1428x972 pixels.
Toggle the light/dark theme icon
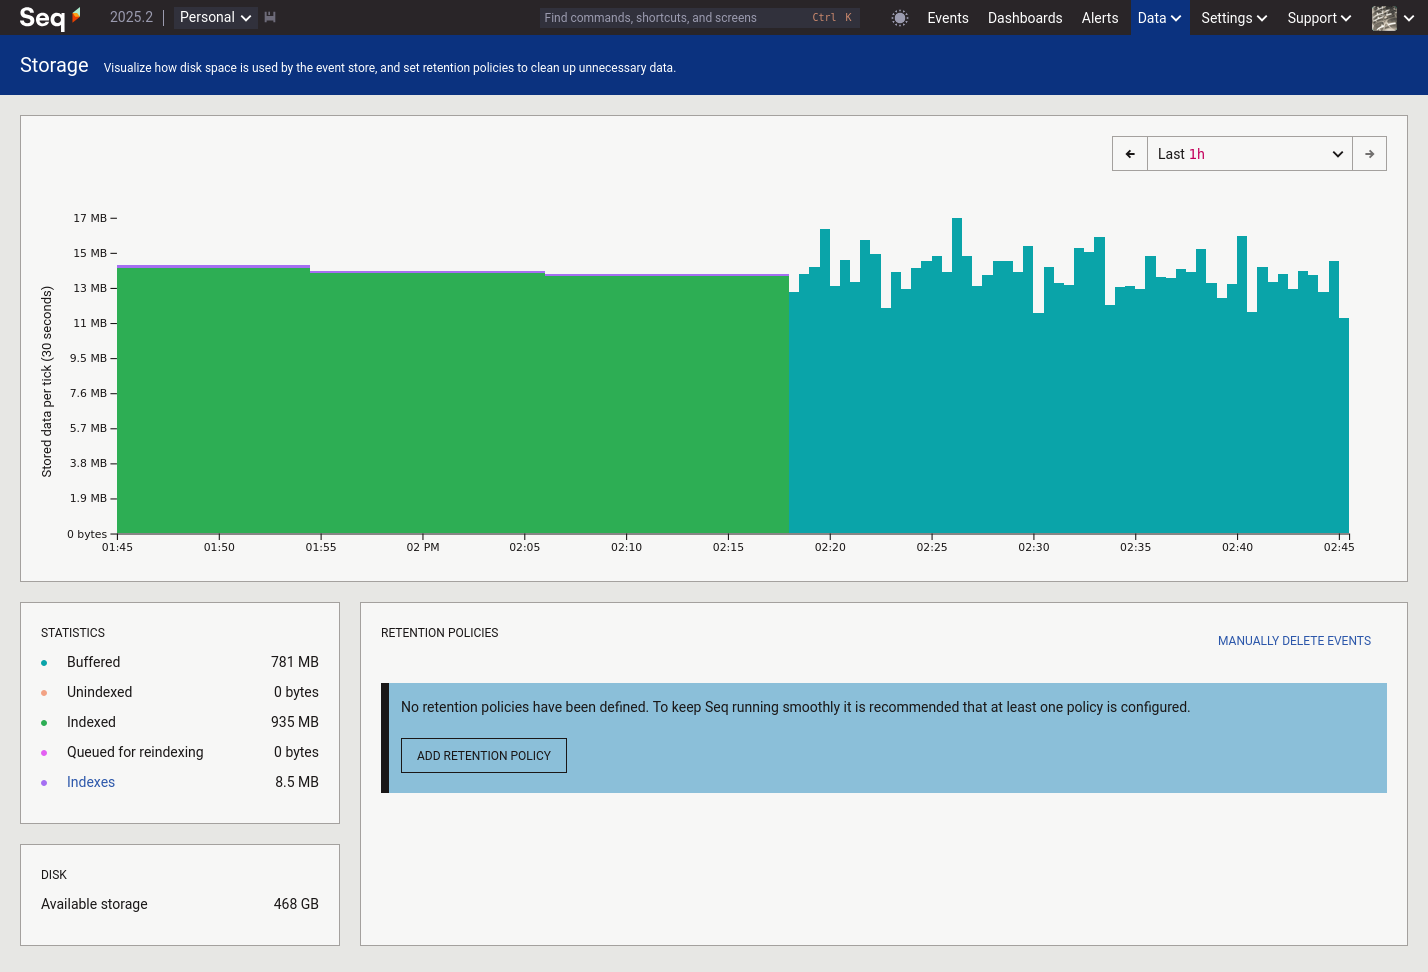pos(900,18)
